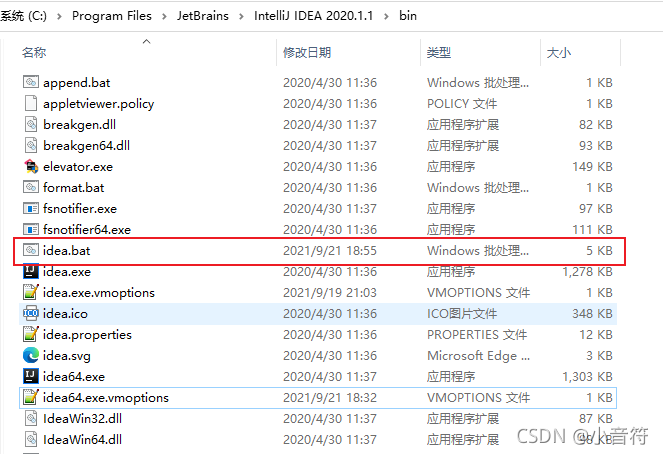Click the type Microsoft Edge ...
Screen dimensions: 663x454
click(478, 356)
